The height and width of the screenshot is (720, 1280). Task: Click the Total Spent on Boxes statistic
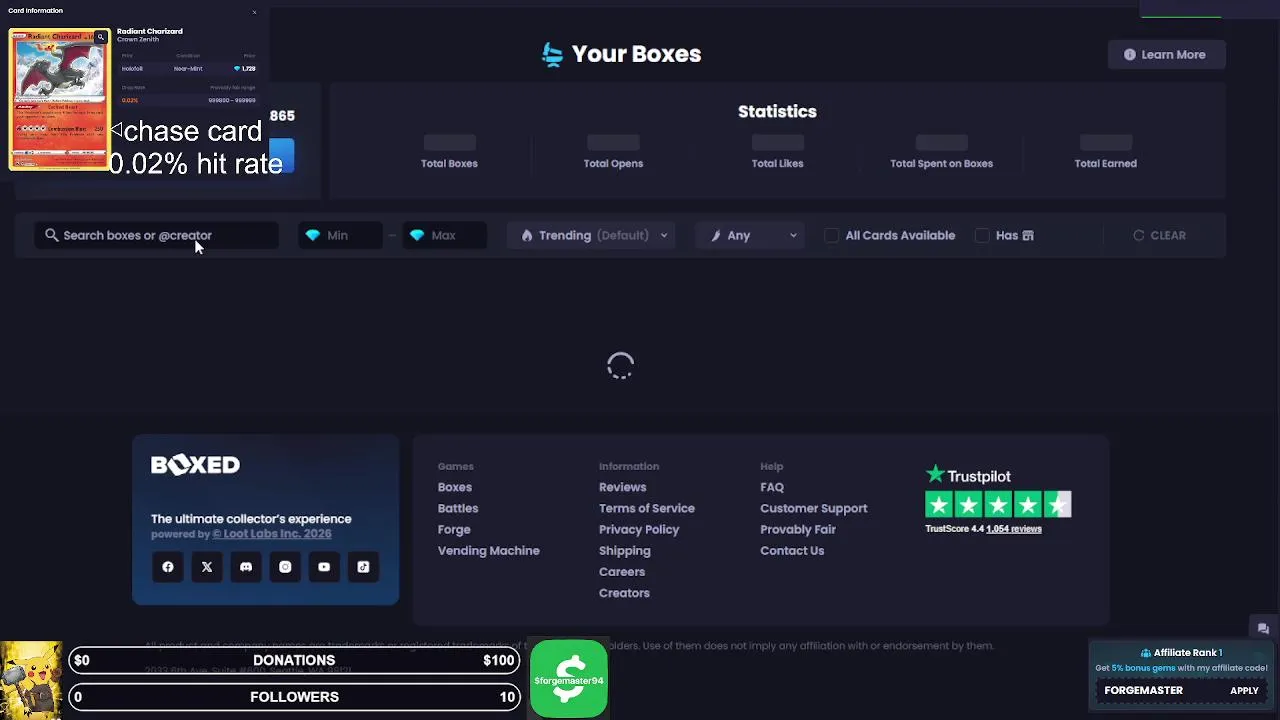(942, 152)
